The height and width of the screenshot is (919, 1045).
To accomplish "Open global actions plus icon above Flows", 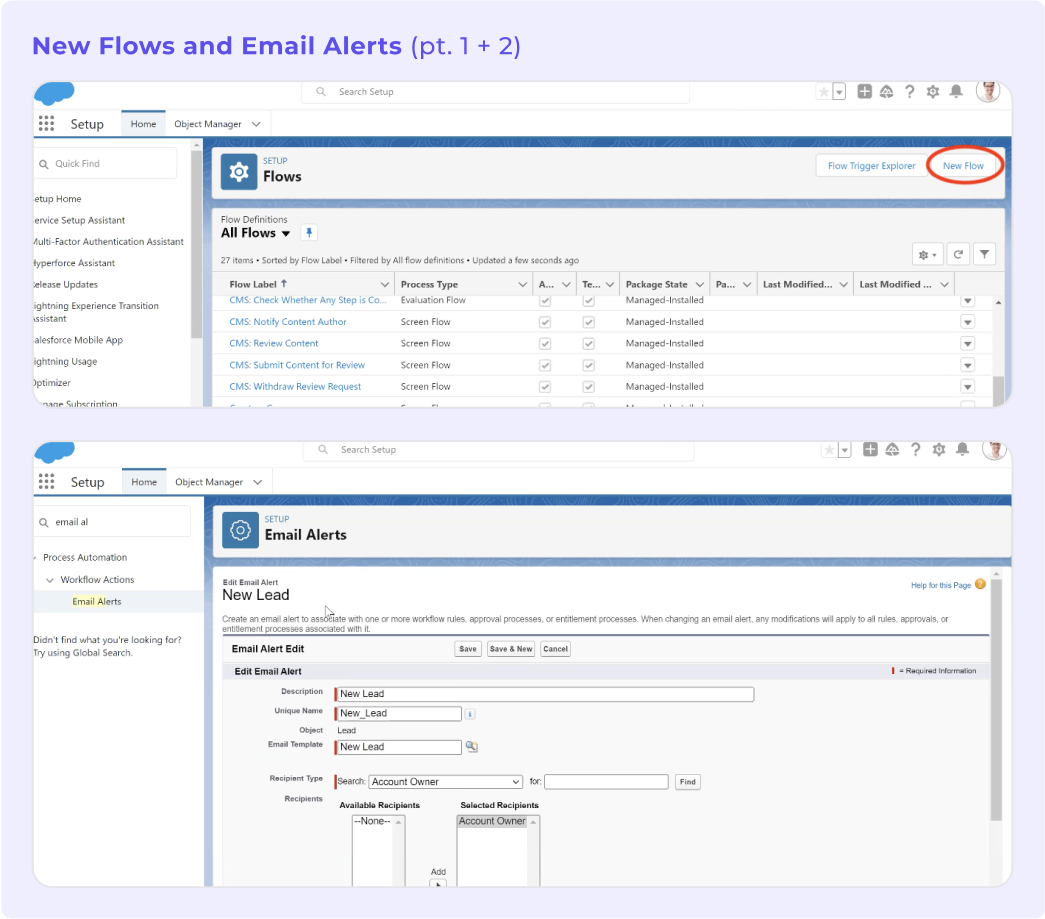I will click(864, 91).
